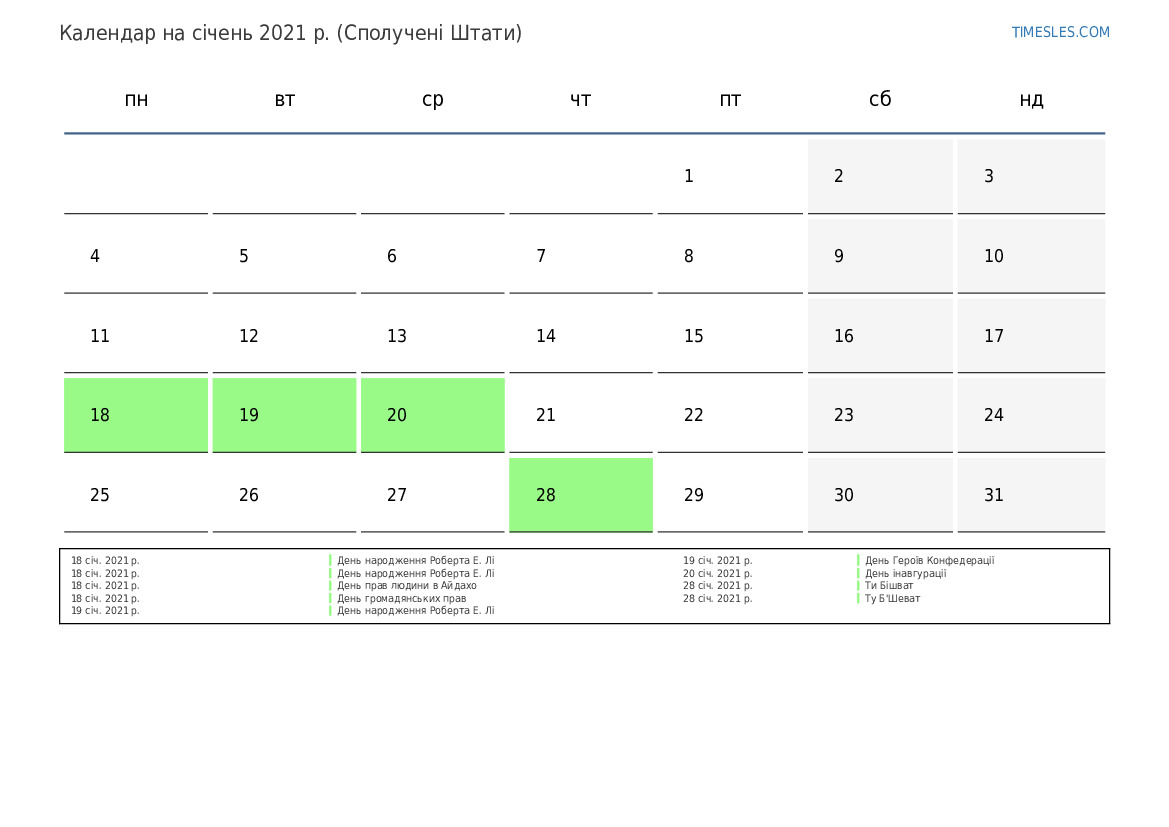Choose the green-highlighted date 28

click(580, 495)
